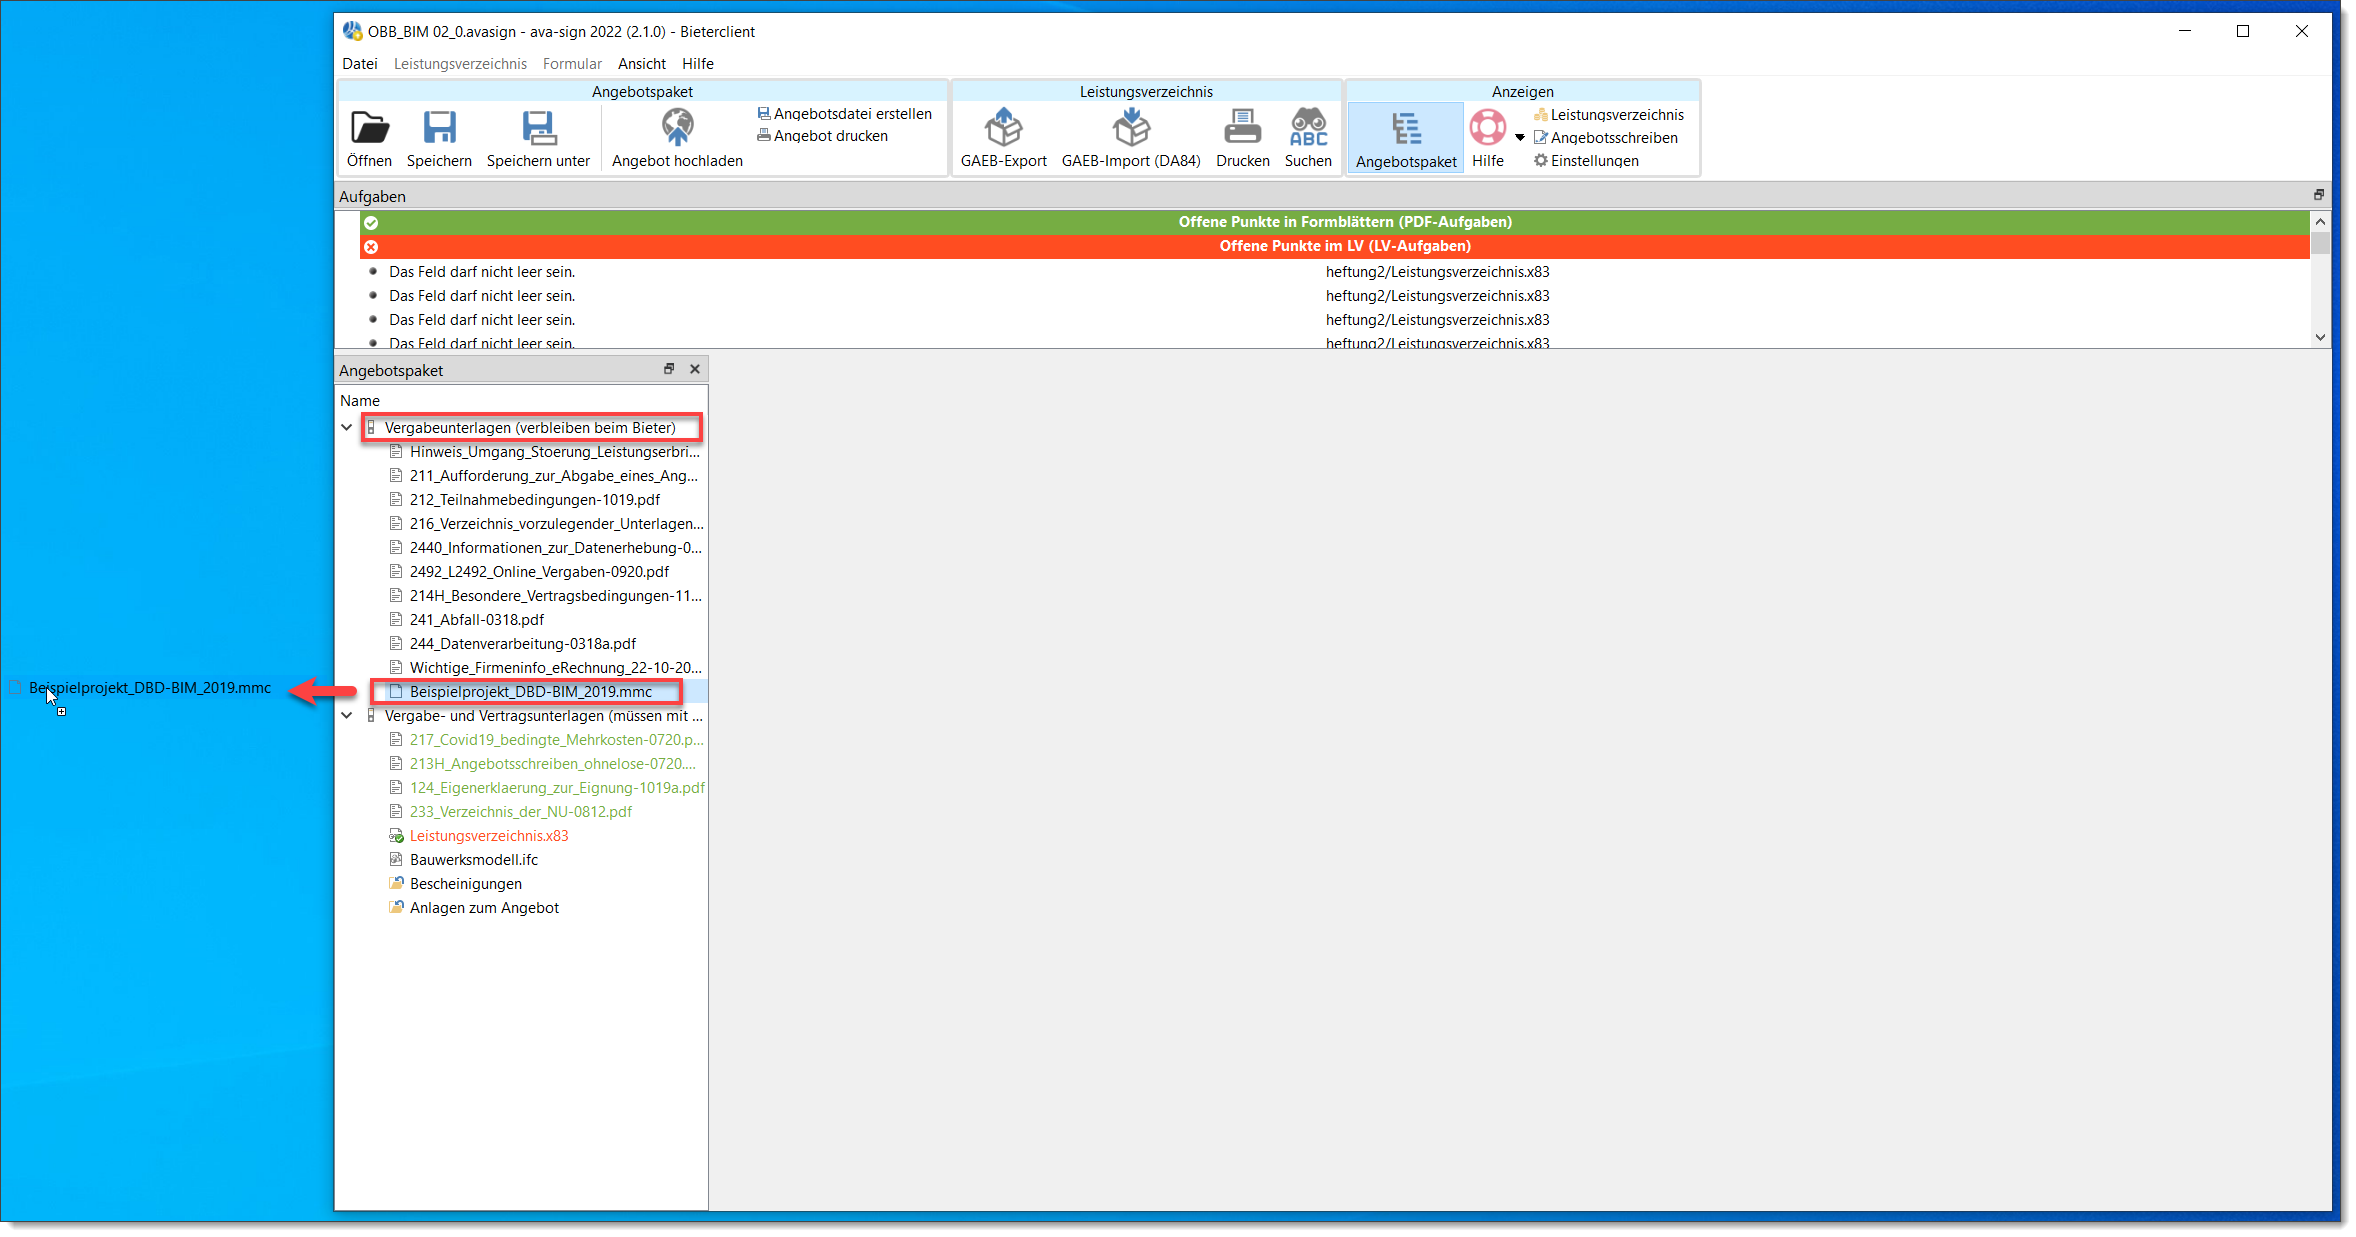Viewport: 2356px width, 1237px height.
Task: Select Wichtige_Firmeninfo_eRechnung file
Action: coord(555,668)
